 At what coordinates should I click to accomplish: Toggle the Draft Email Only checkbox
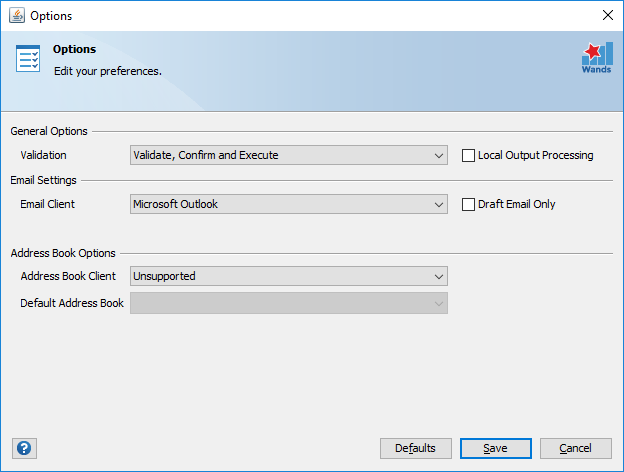468,204
